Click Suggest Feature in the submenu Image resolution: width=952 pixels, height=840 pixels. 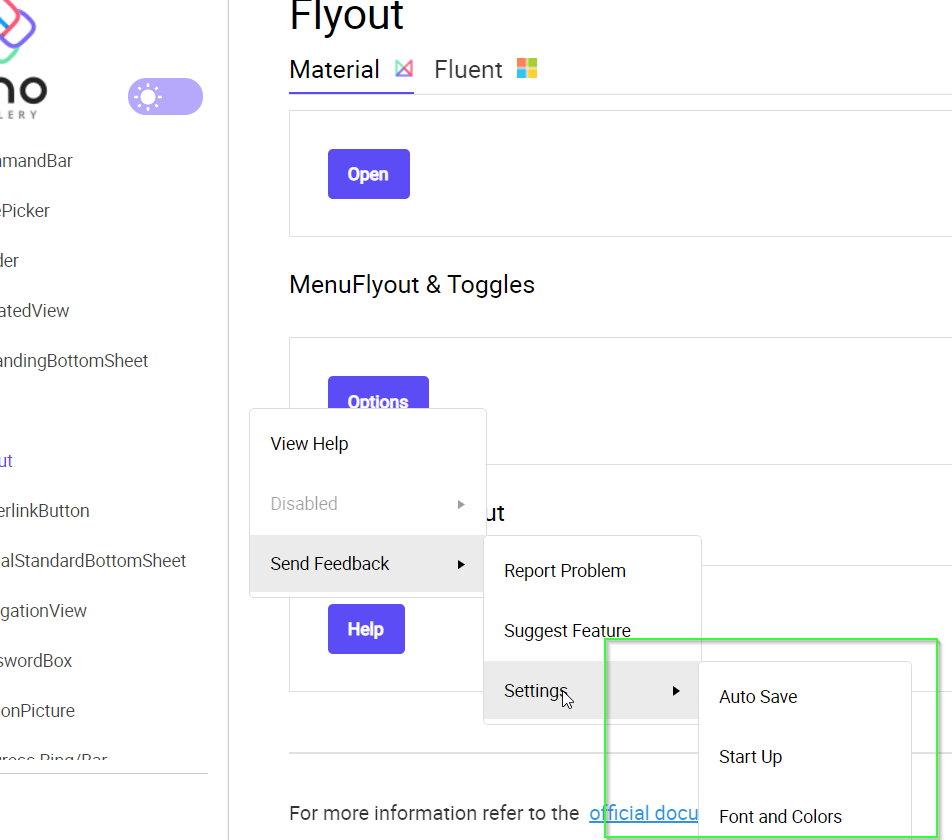pyautogui.click(x=568, y=630)
